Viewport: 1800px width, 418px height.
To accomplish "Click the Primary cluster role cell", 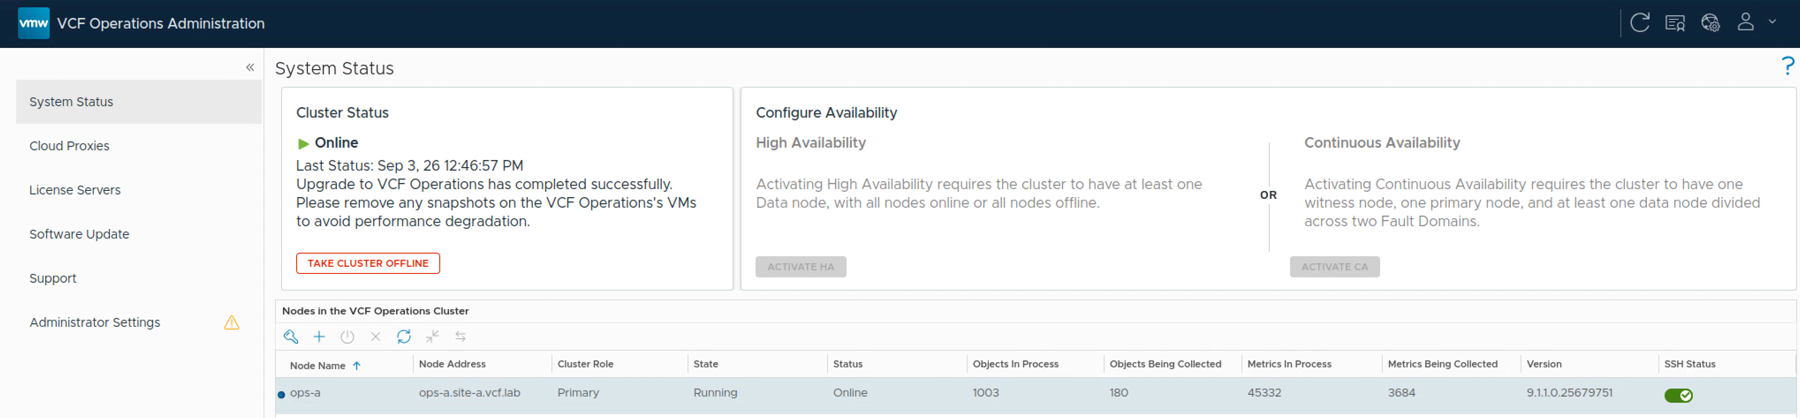I will pyautogui.click(x=578, y=393).
